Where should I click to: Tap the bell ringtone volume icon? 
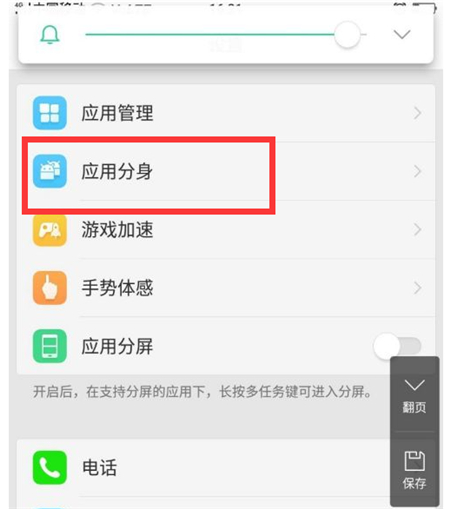50,35
